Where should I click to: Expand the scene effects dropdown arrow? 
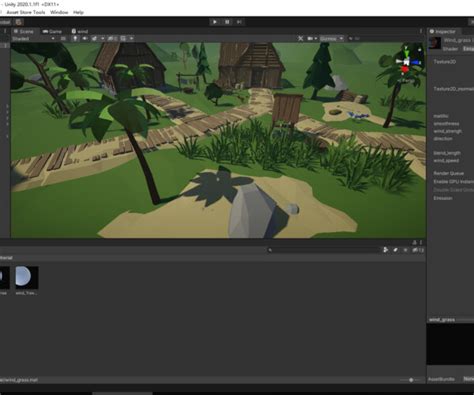tap(102, 39)
